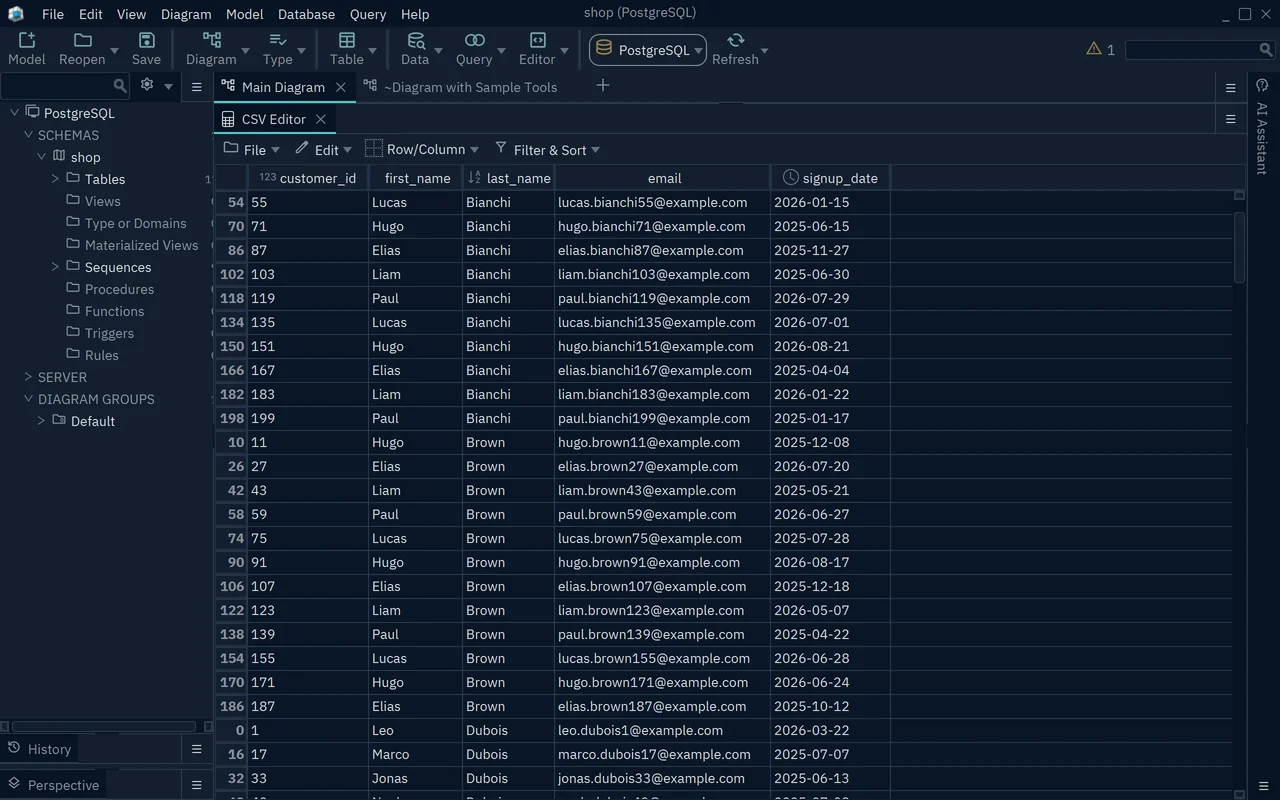Open the Editor toolbar tool
The height and width of the screenshot is (800, 1280).
click(537, 40)
